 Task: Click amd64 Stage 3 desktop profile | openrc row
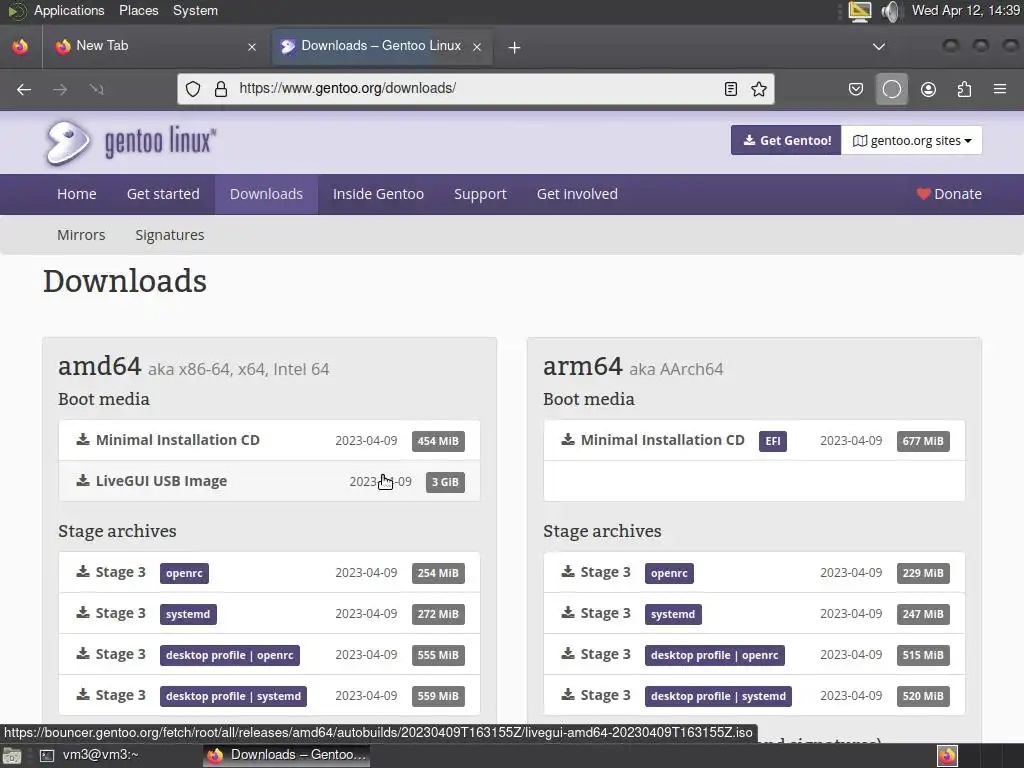tap(269, 654)
